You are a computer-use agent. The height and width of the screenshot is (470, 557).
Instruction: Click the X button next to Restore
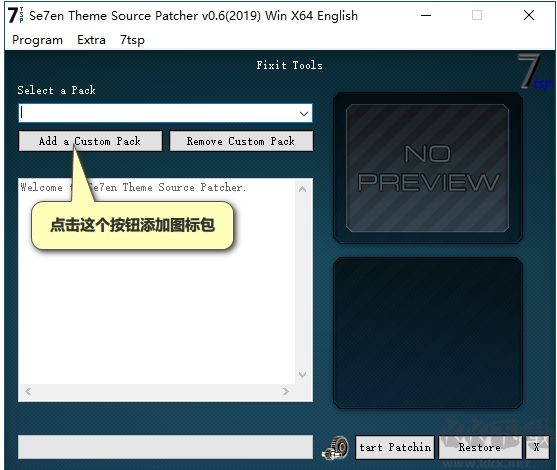click(537, 447)
